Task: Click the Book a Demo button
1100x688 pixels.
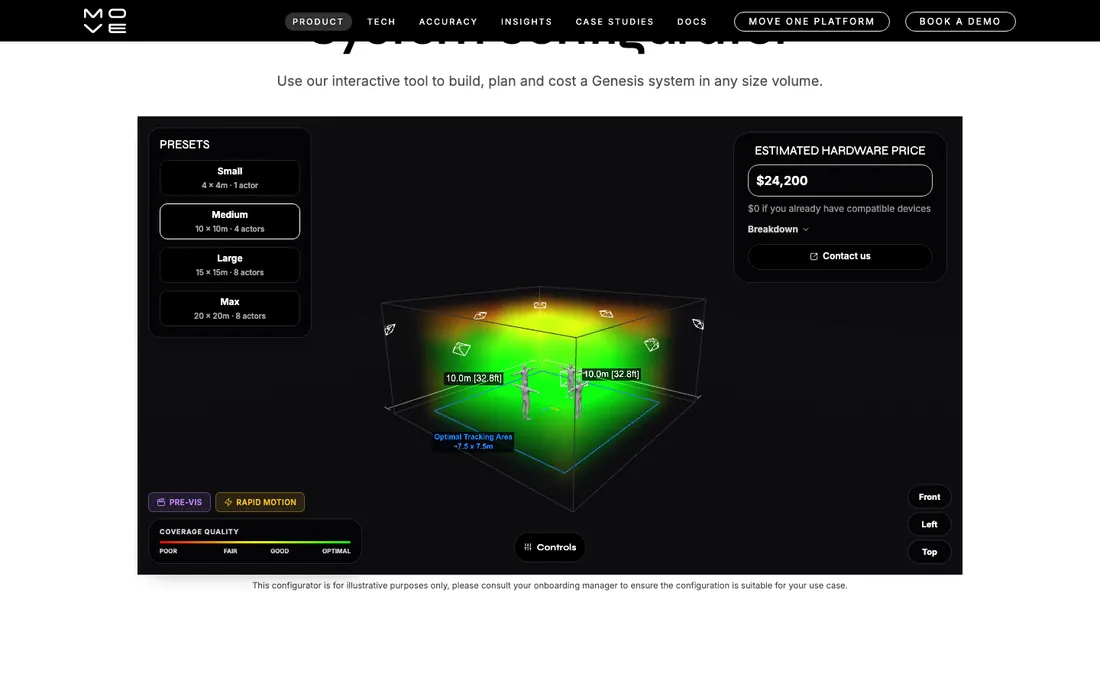Action: coord(960,22)
